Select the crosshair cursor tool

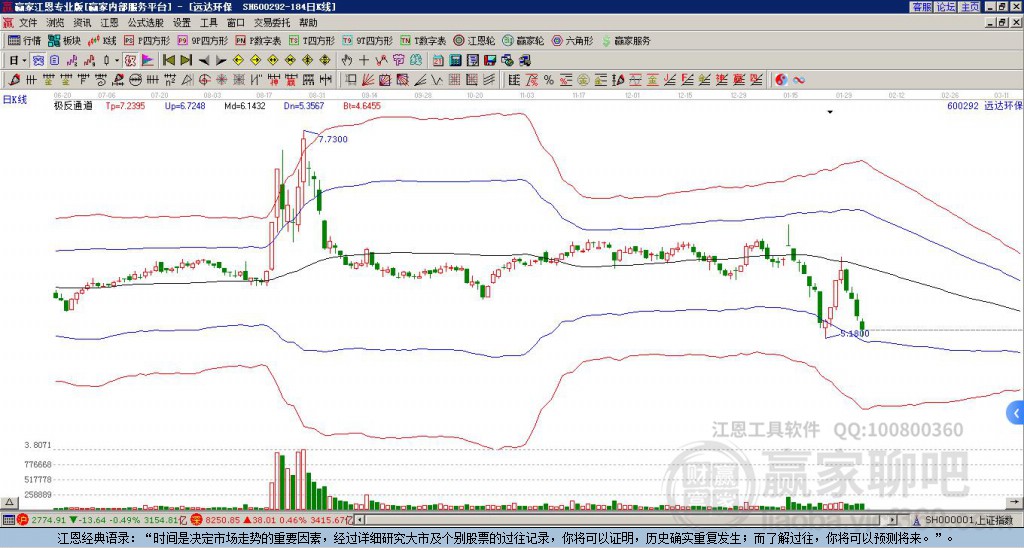tap(364, 61)
